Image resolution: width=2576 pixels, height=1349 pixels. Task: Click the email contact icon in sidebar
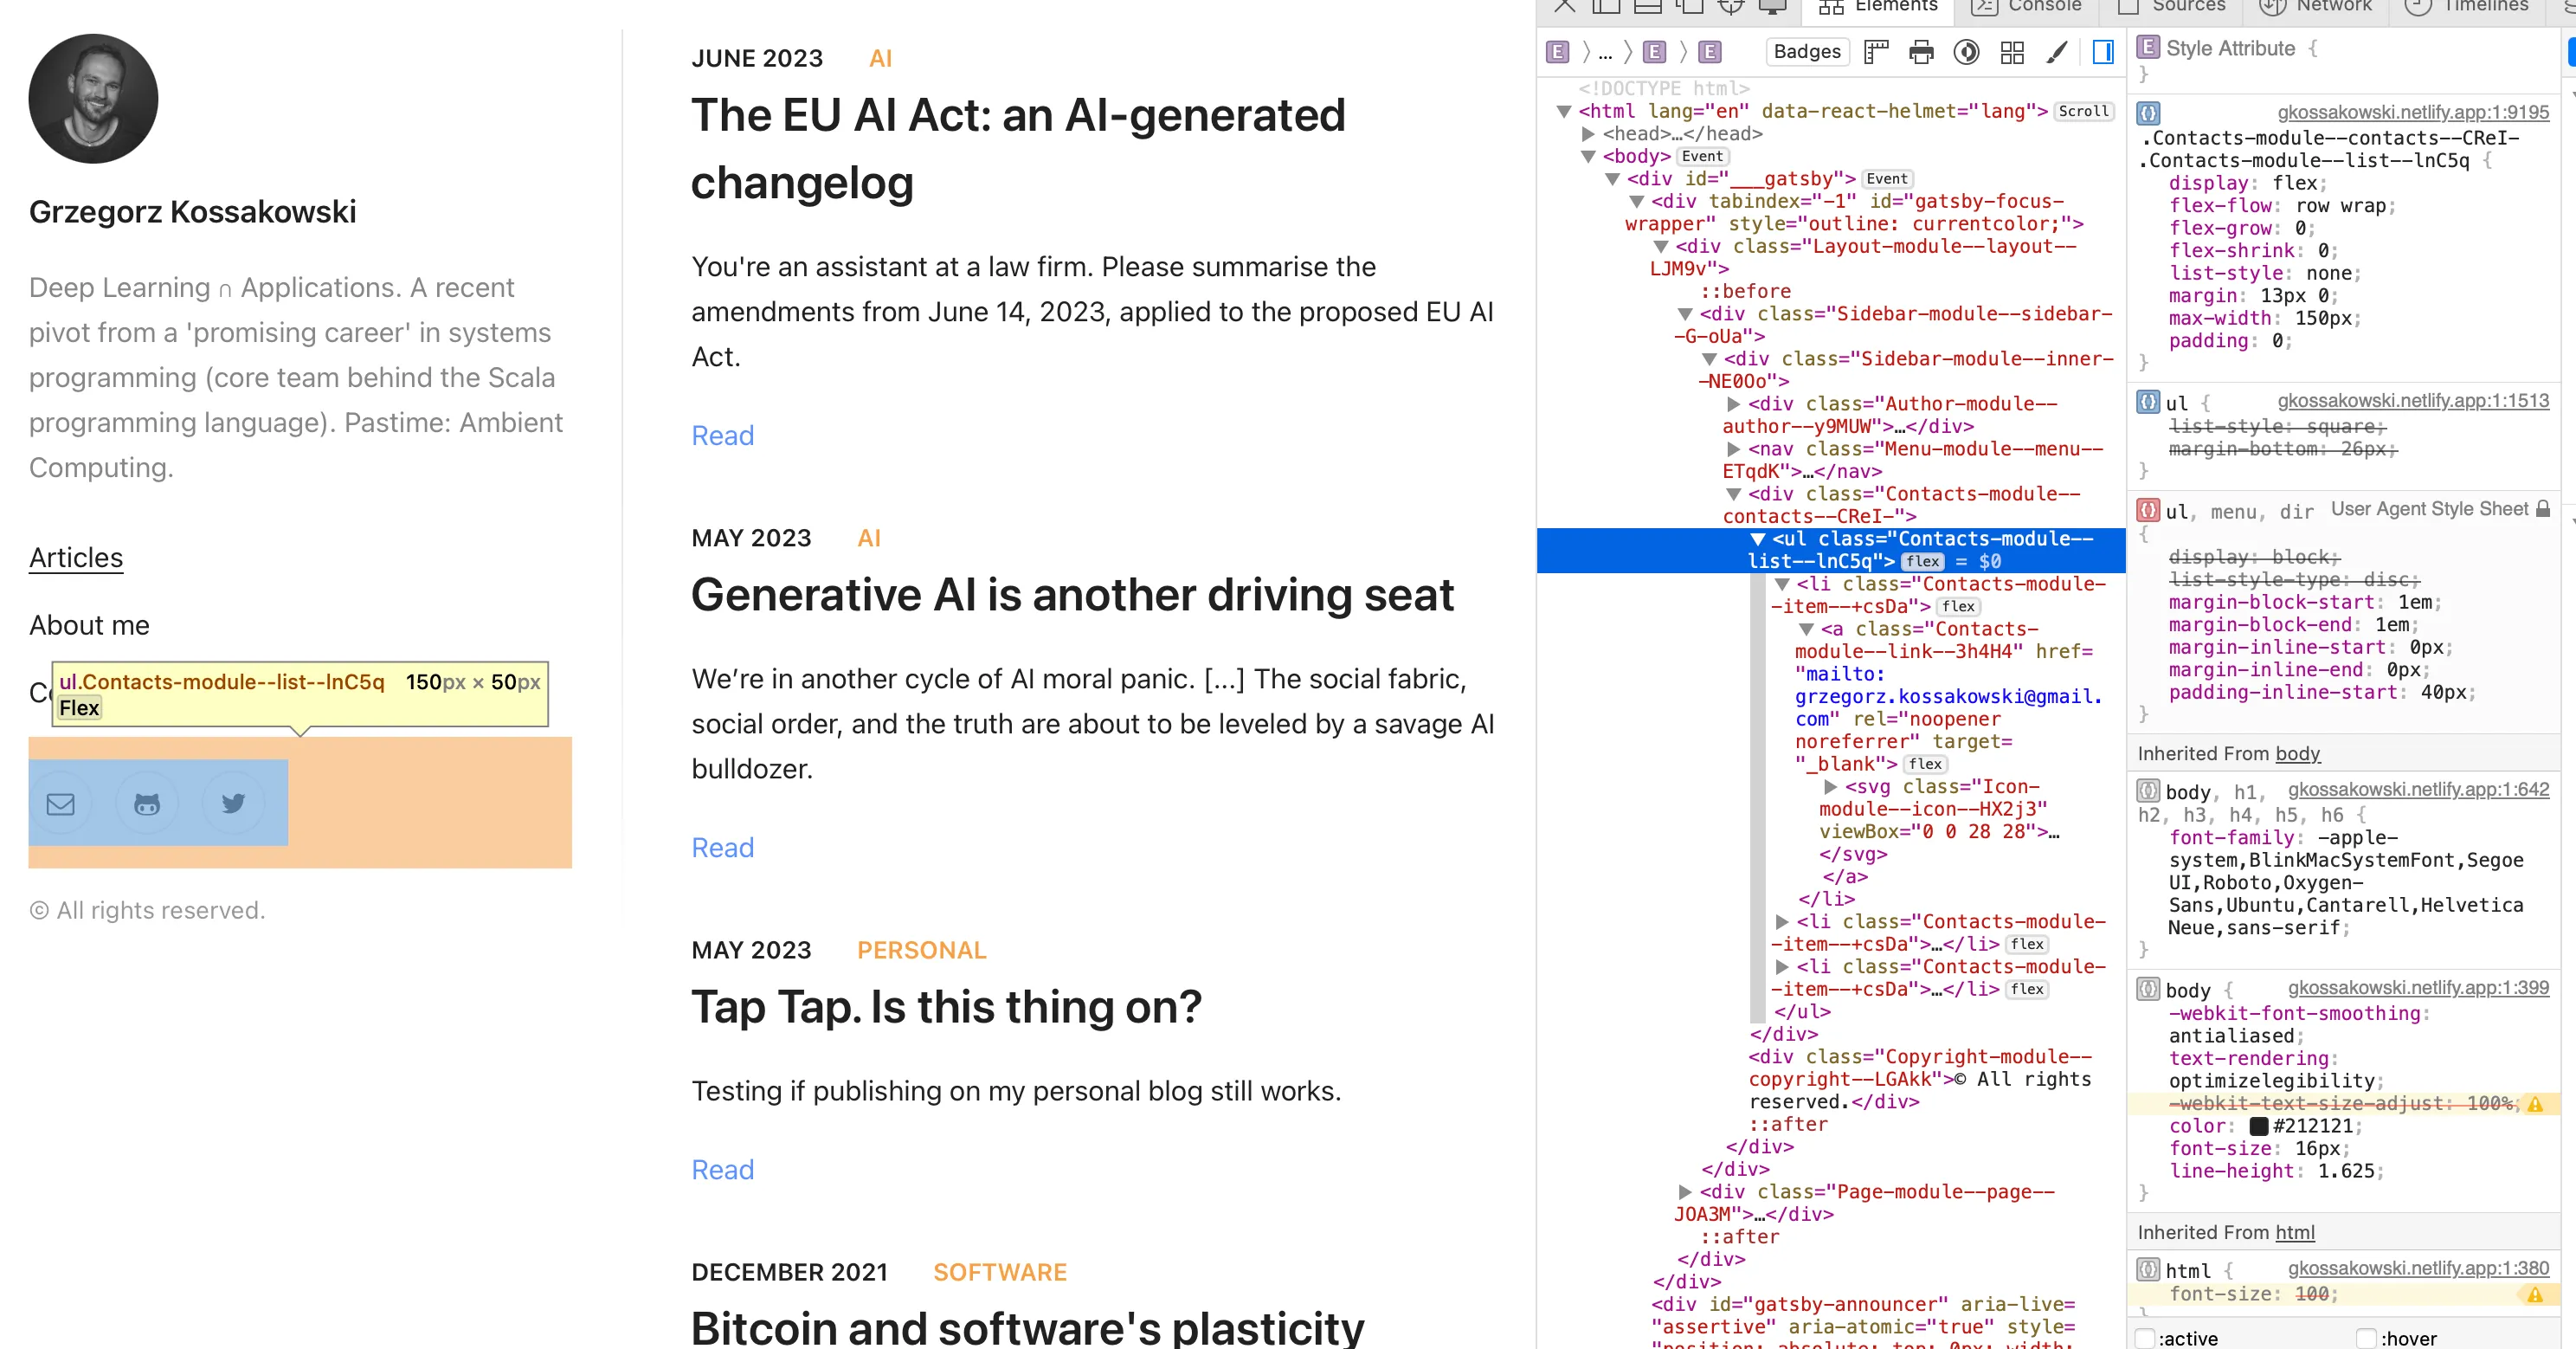61,803
